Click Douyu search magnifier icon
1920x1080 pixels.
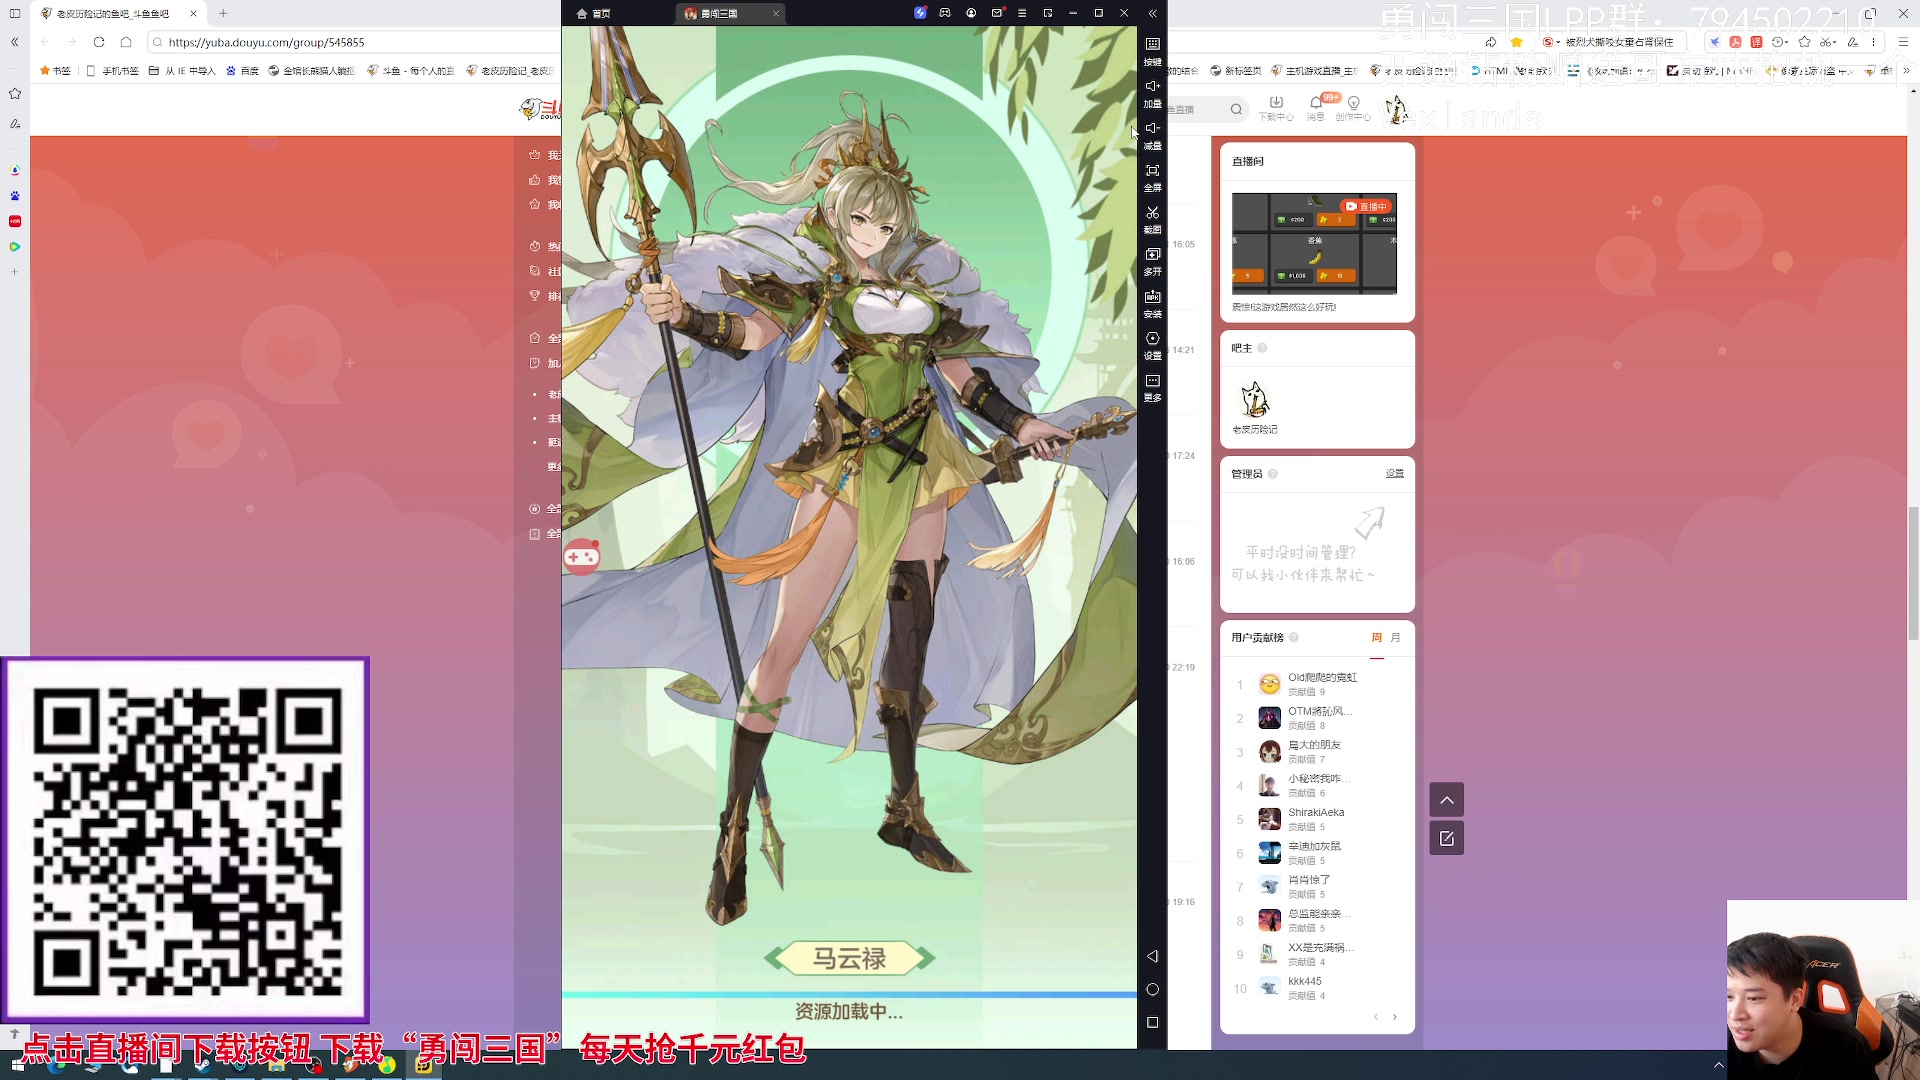1237,109
